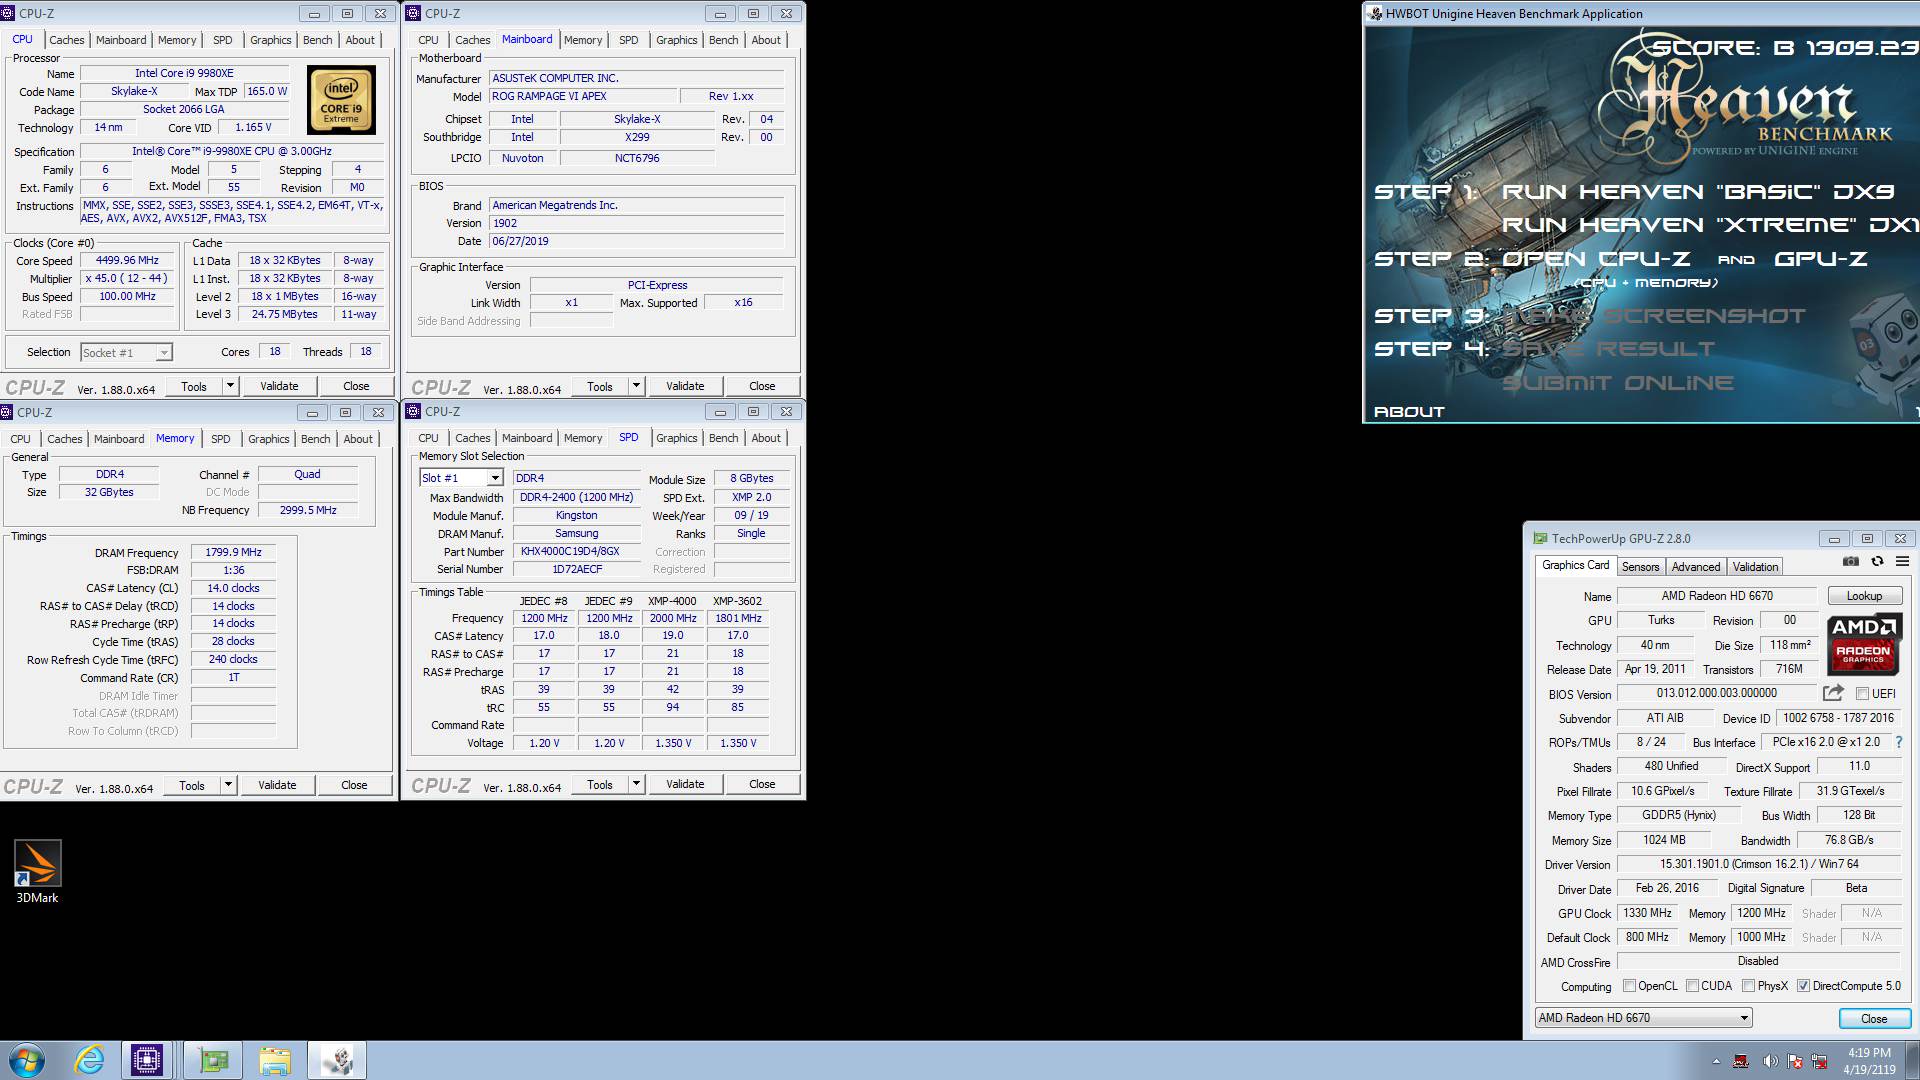The height and width of the screenshot is (1080, 1920).
Task: Take a GPU-Z screenshot with camera icon
Action: coord(1851,562)
